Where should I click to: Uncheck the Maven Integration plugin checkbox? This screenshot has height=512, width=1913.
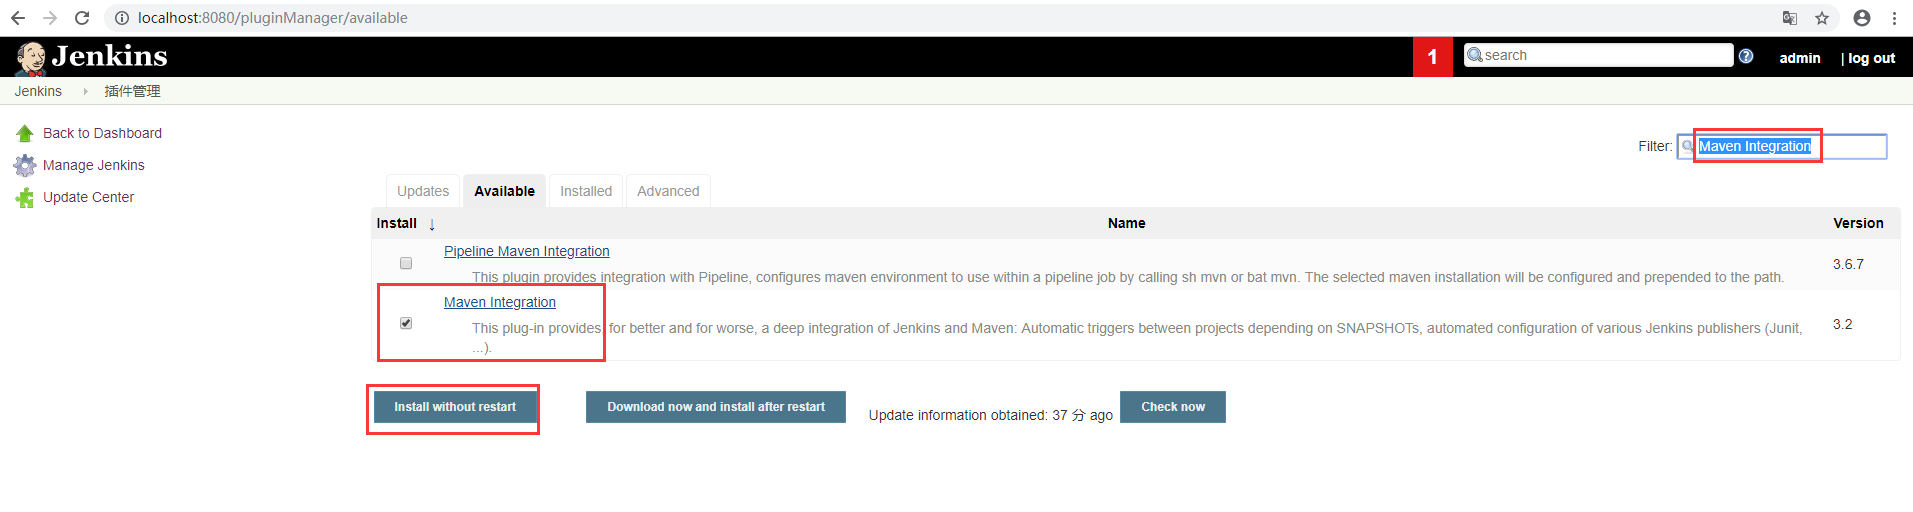(406, 323)
